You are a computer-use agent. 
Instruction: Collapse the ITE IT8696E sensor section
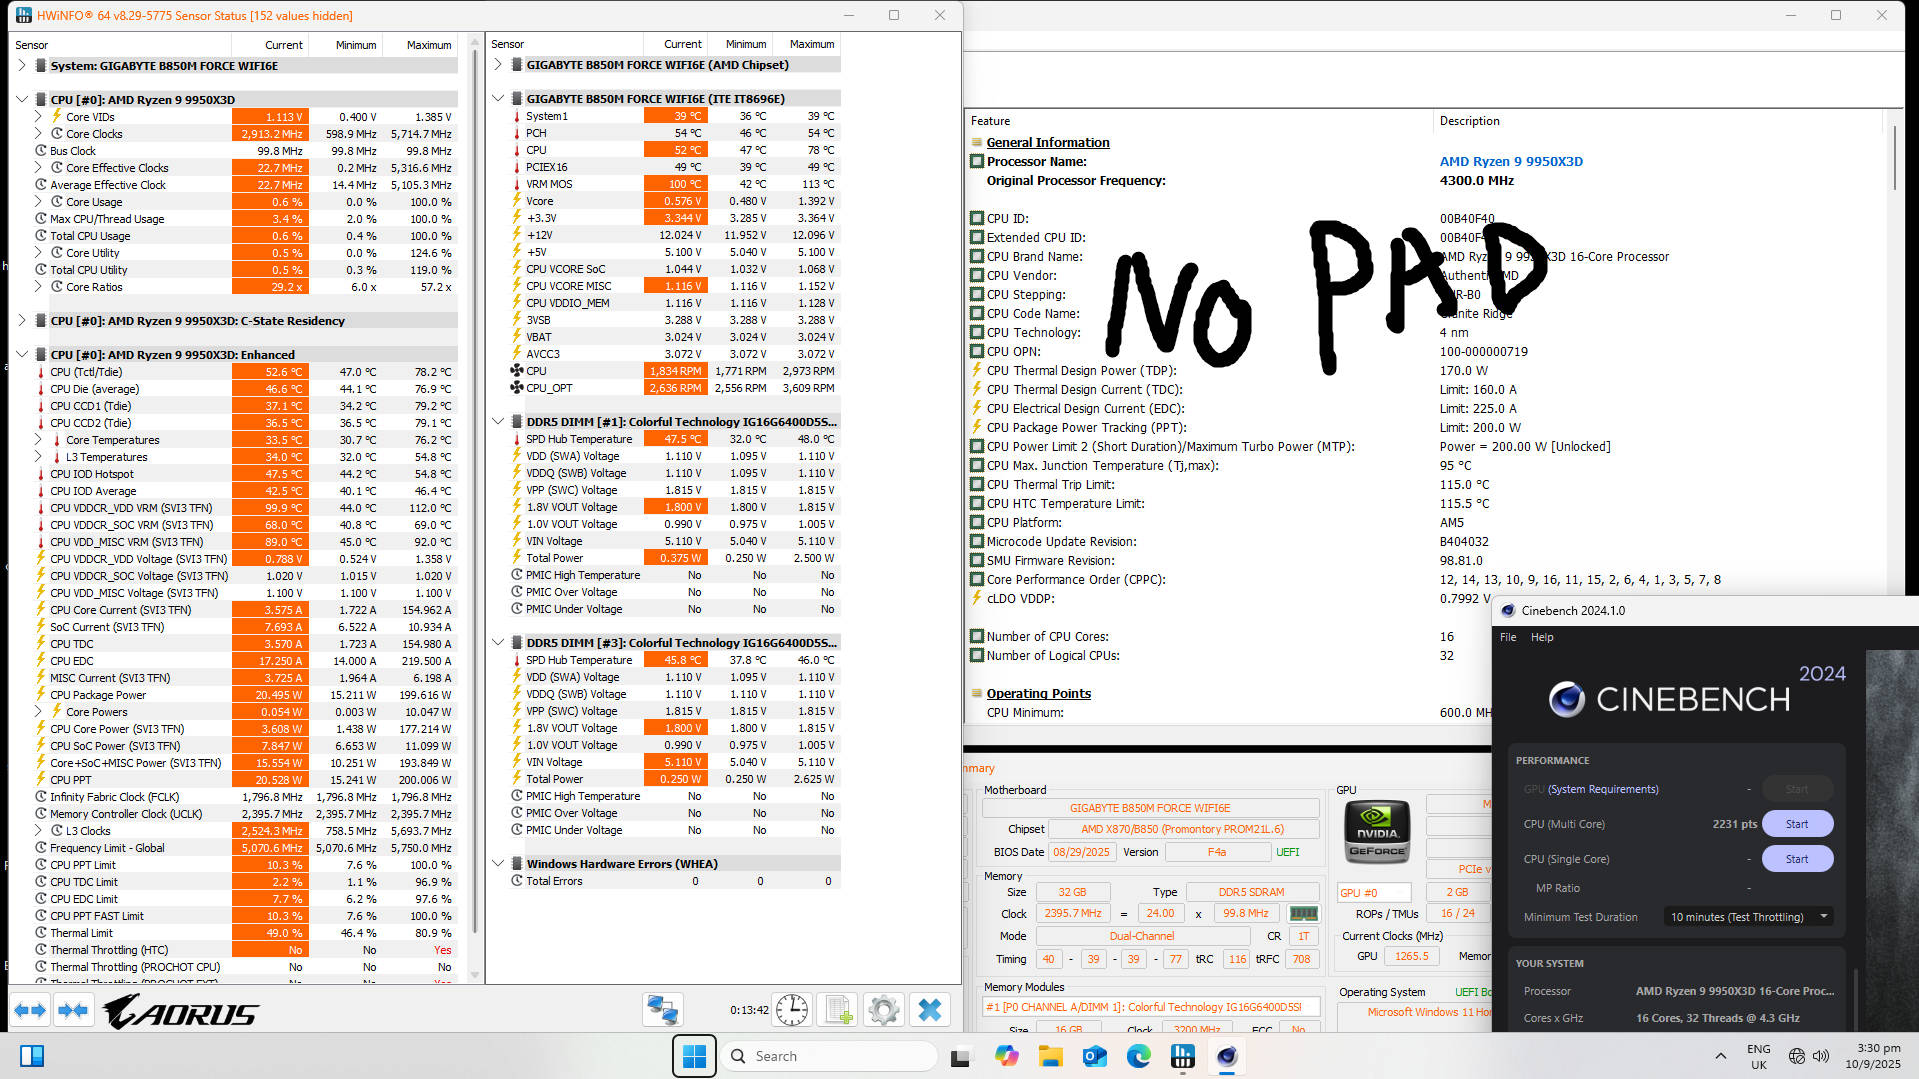coord(498,98)
